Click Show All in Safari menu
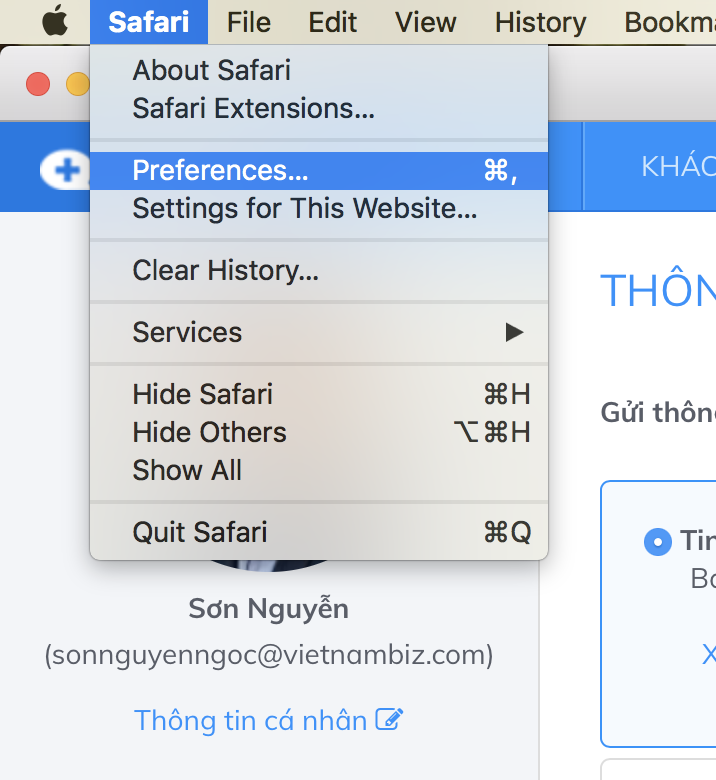The height and width of the screenshot is (780, 716). [x=187, y=470]
